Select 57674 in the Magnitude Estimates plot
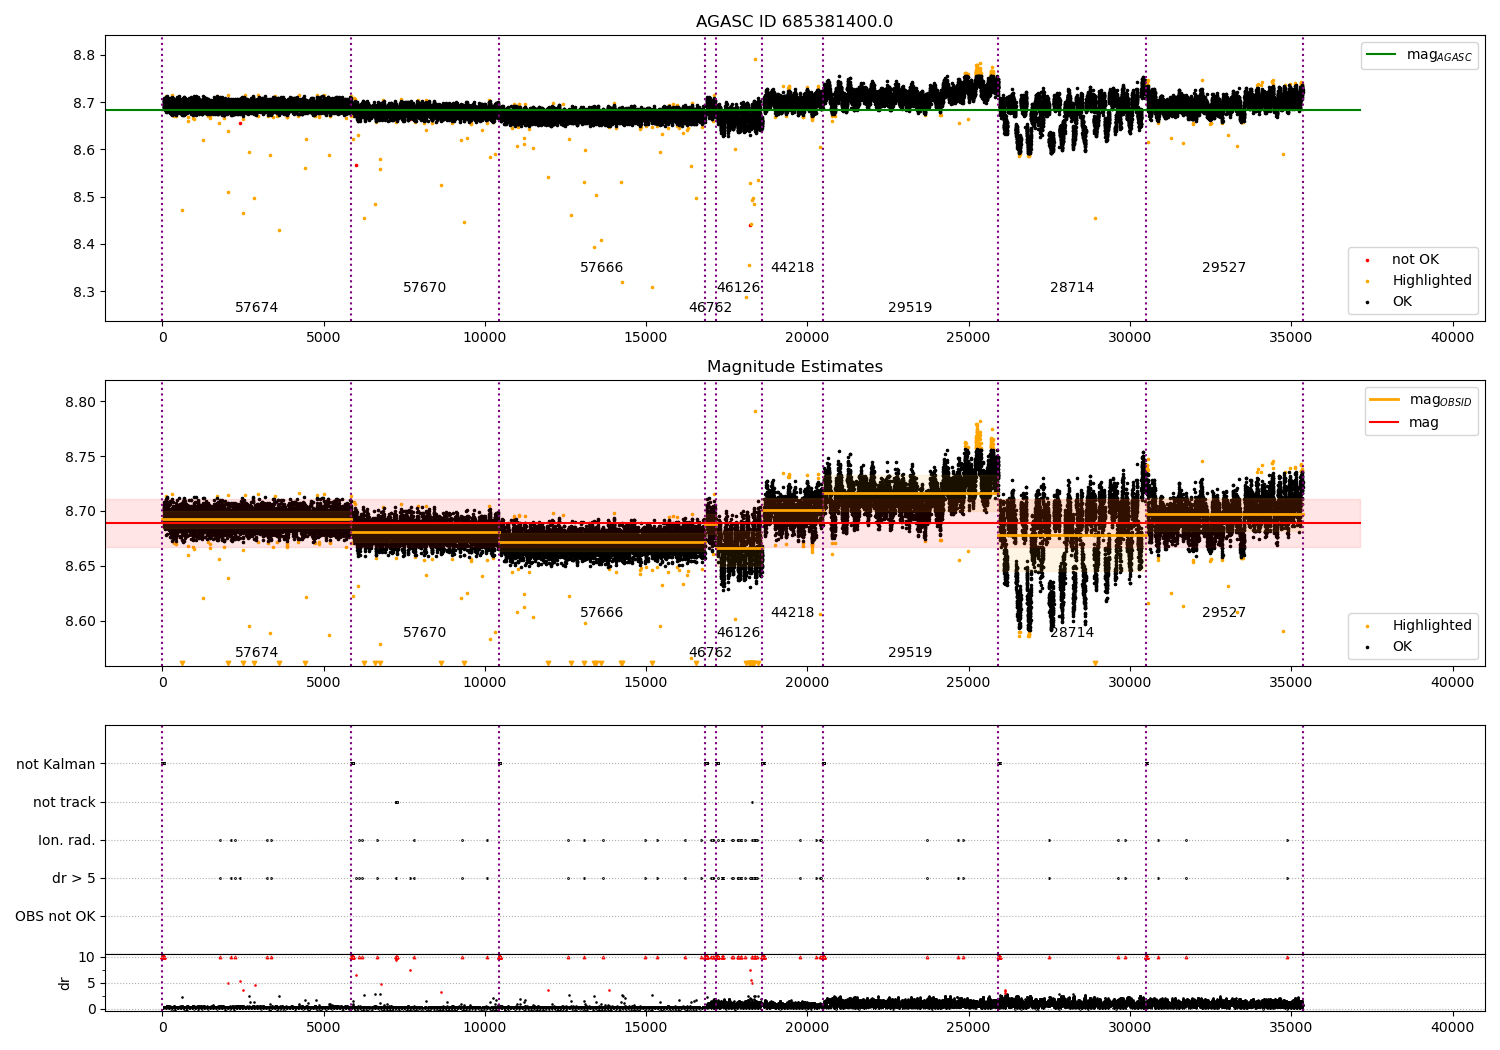Viewport: 1500px width, 1050px height. (256, 653)
